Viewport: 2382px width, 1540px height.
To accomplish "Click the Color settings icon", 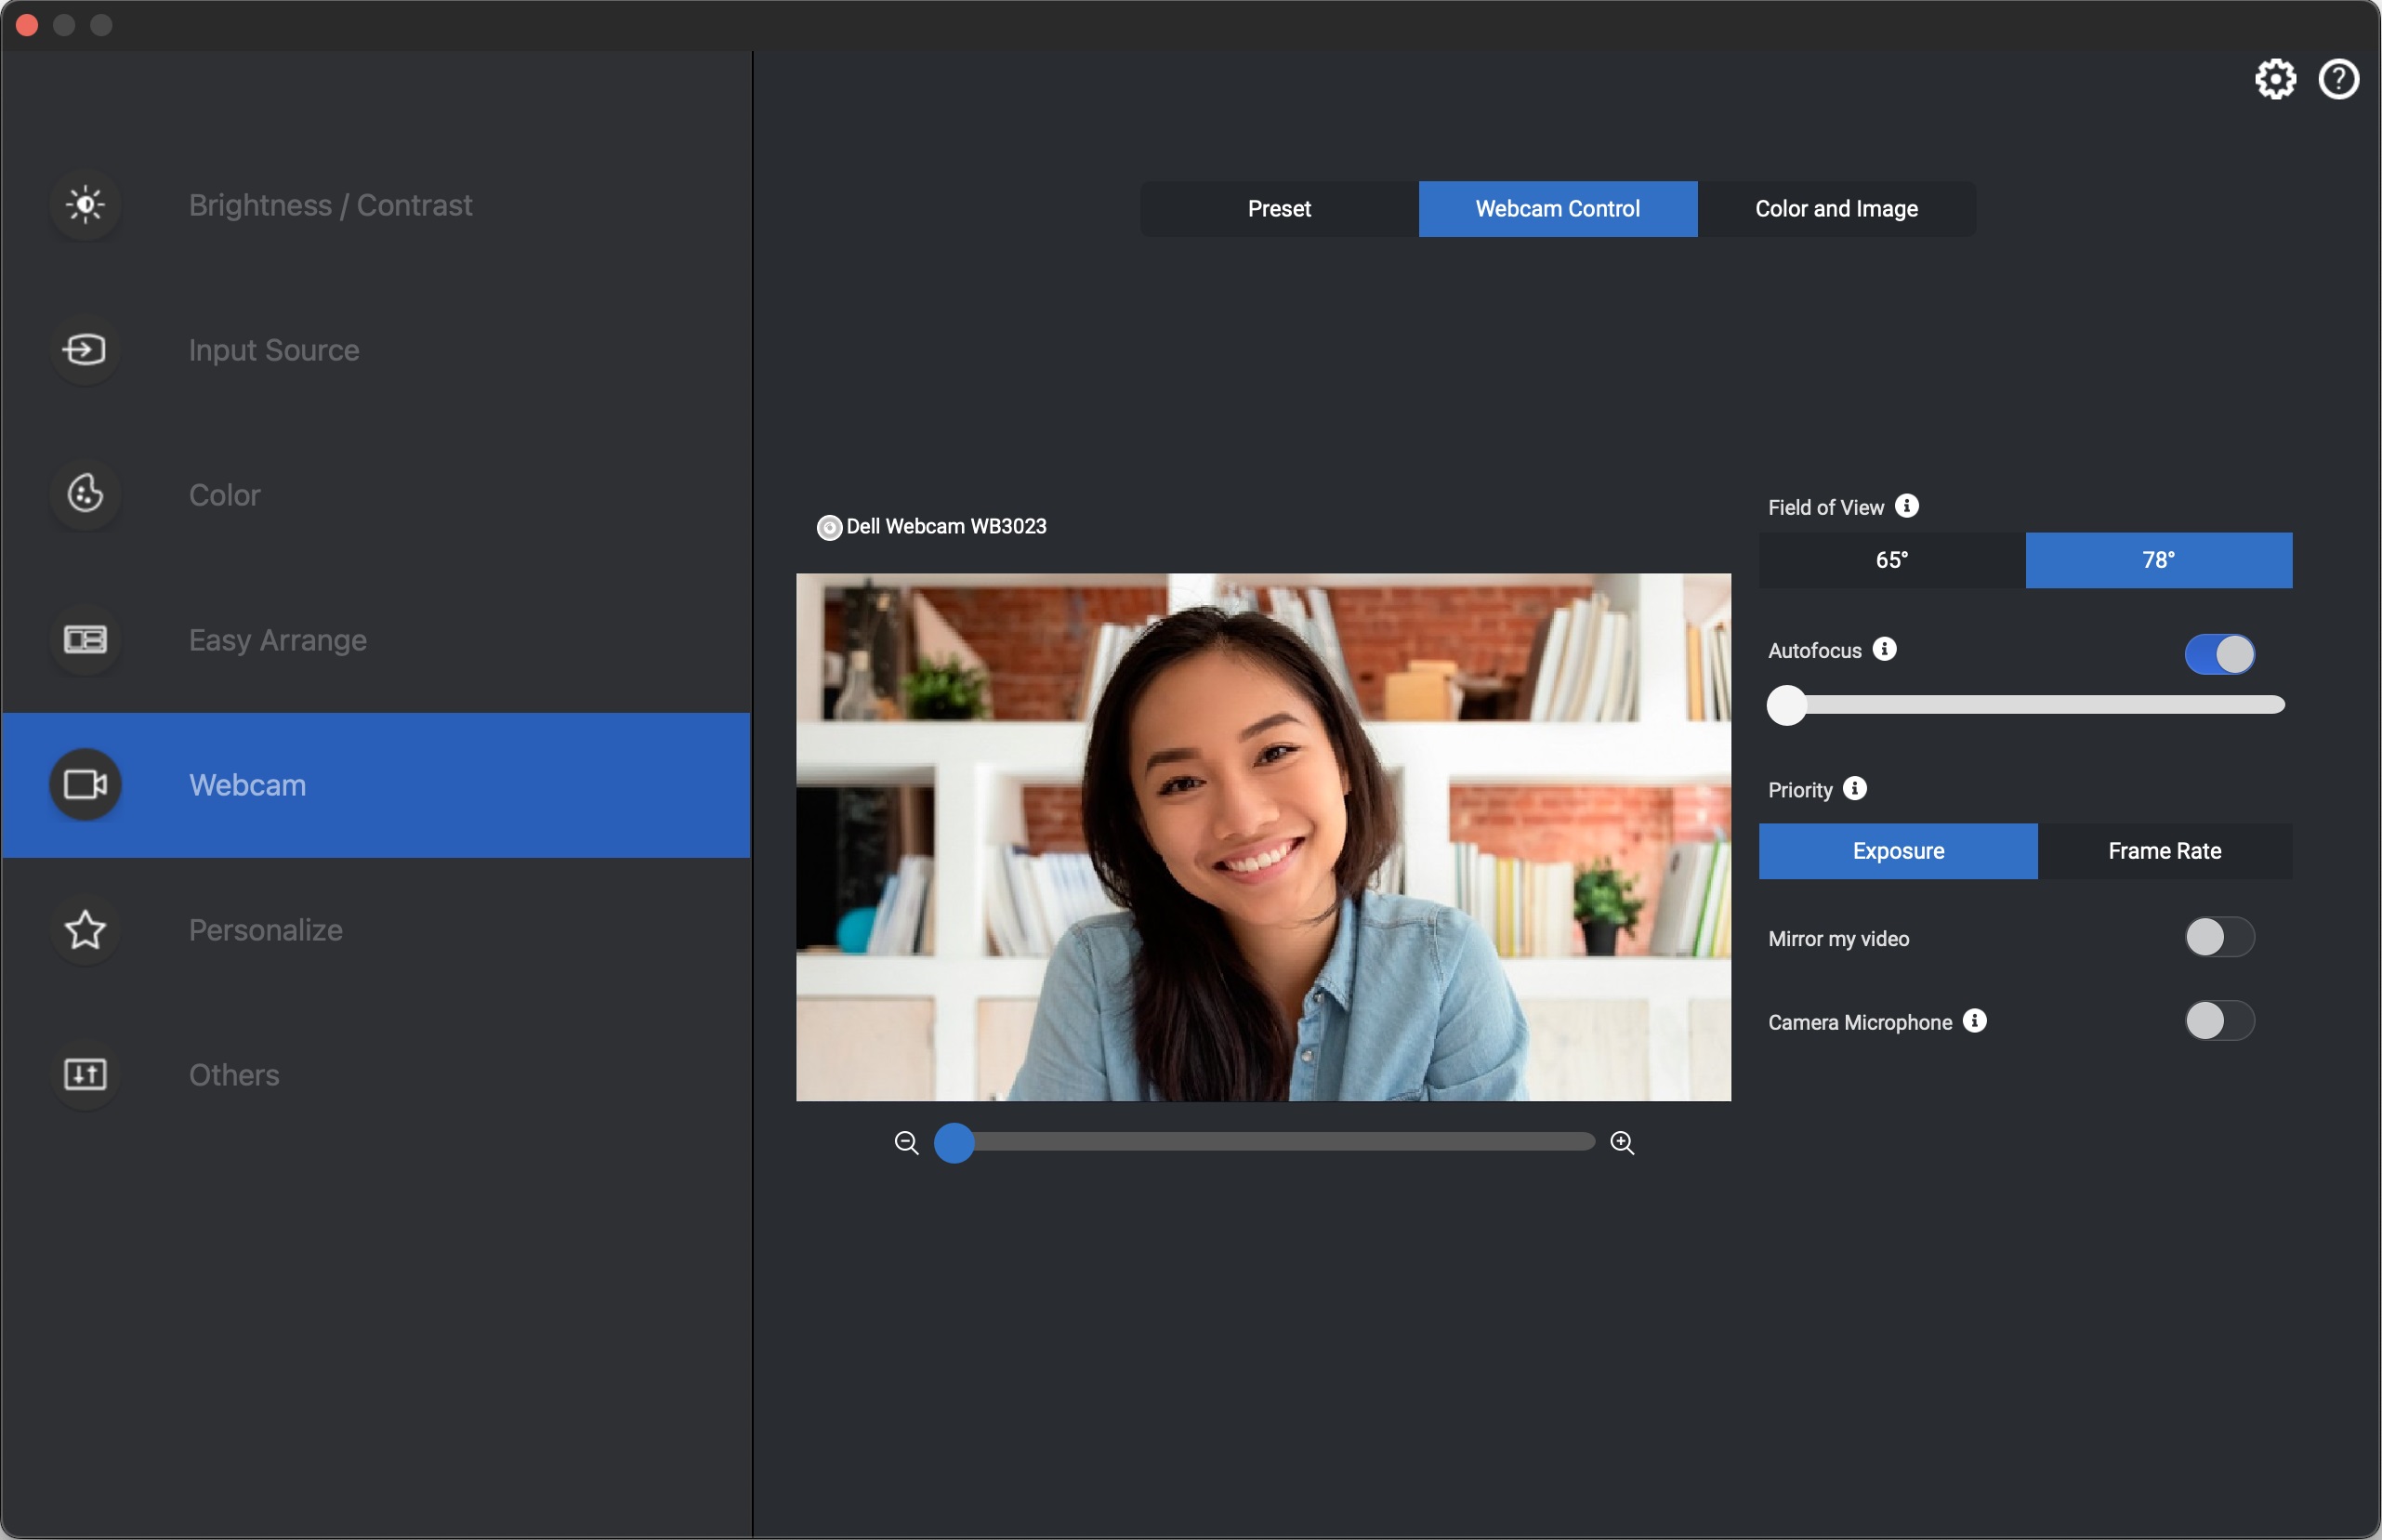I will tap(84, 492).
